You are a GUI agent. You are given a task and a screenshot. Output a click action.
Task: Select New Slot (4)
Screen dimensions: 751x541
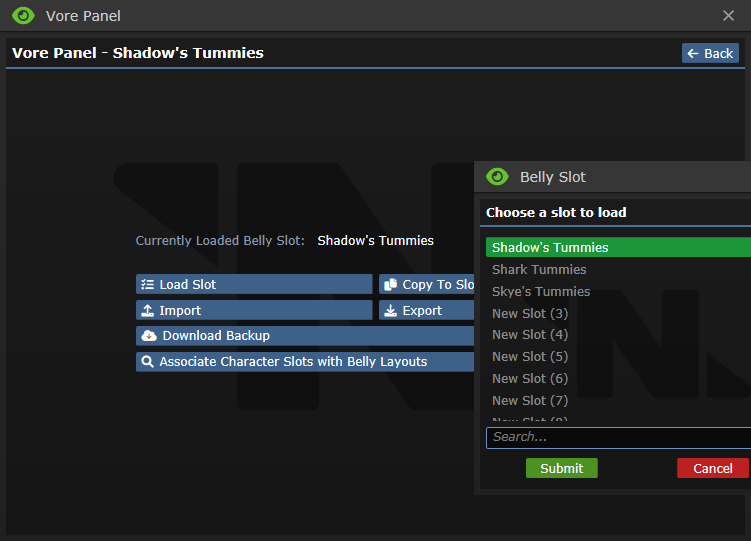[x=618, y=335]
